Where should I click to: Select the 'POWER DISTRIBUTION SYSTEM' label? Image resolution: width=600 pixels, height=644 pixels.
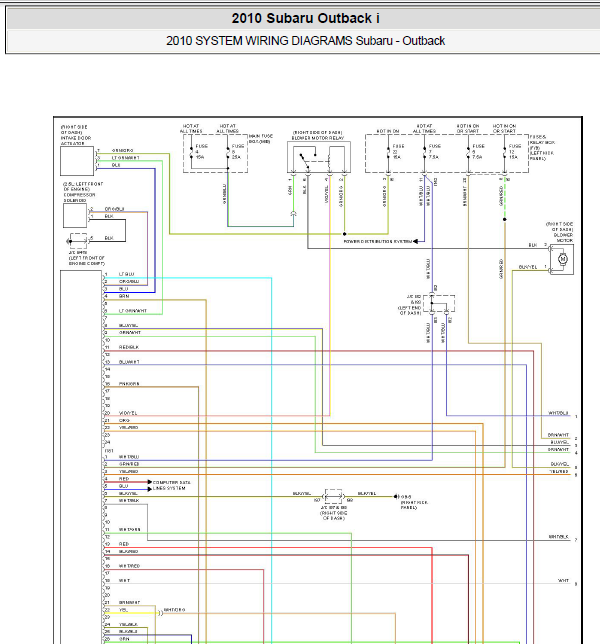click(x=377, y=242)
